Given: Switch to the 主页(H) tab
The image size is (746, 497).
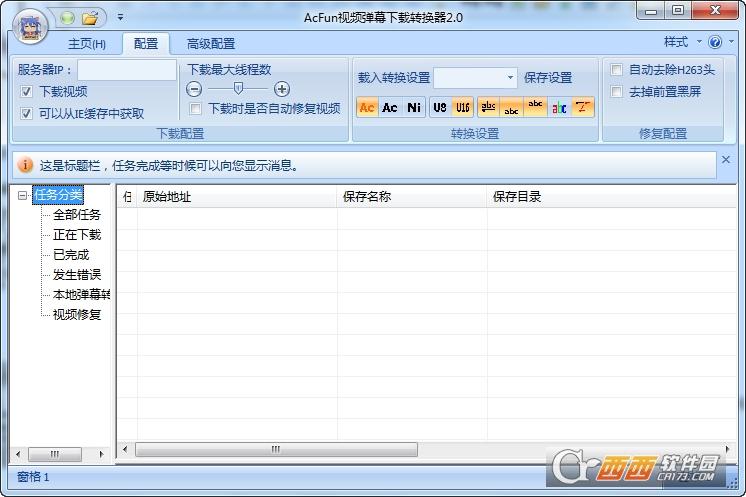Looking at the screenshot, I should pyautogui.click(x=87, y=44).
